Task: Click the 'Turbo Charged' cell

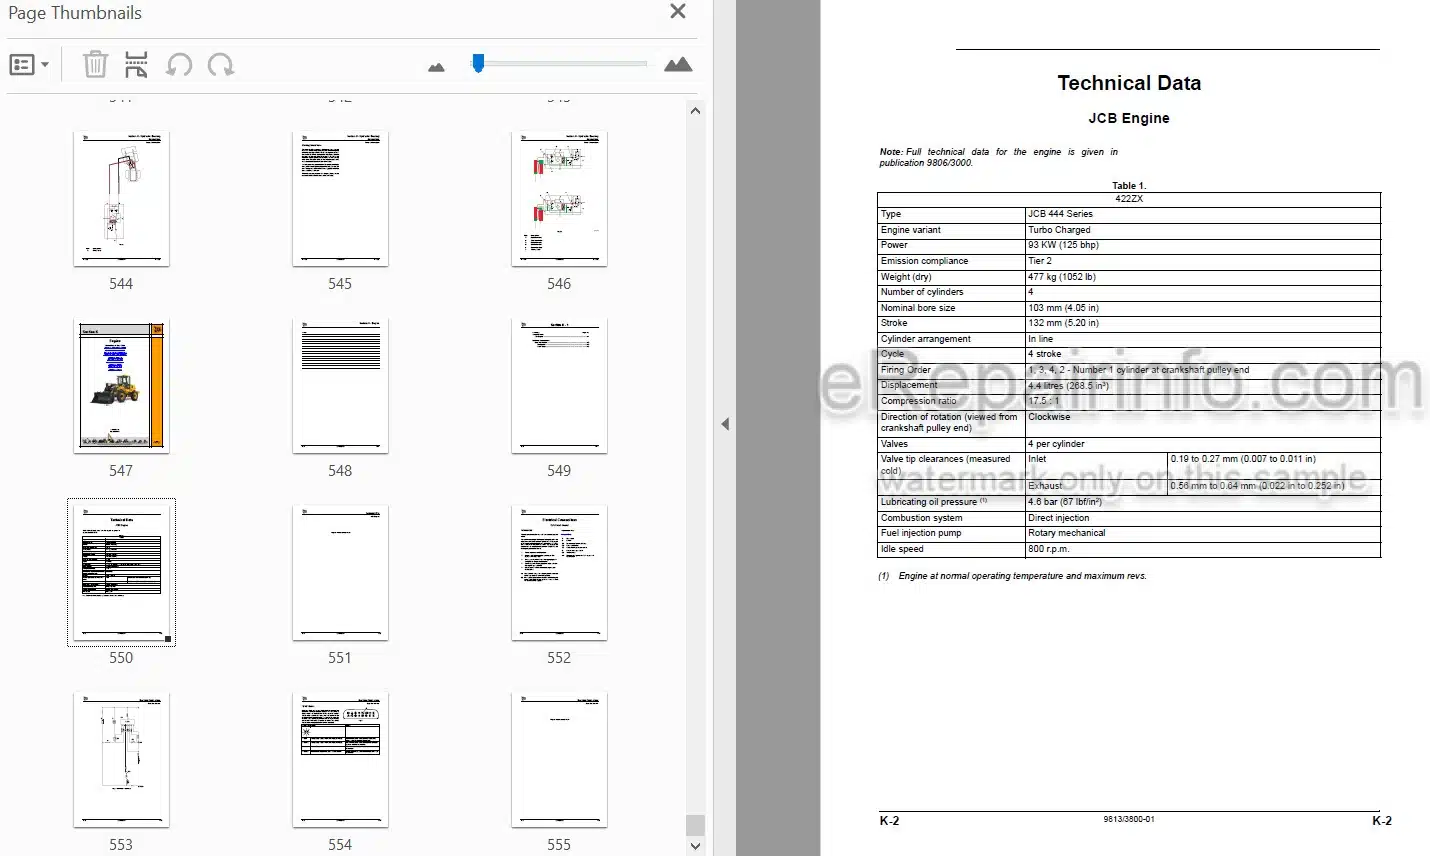Action: (x=1059, y=230)
